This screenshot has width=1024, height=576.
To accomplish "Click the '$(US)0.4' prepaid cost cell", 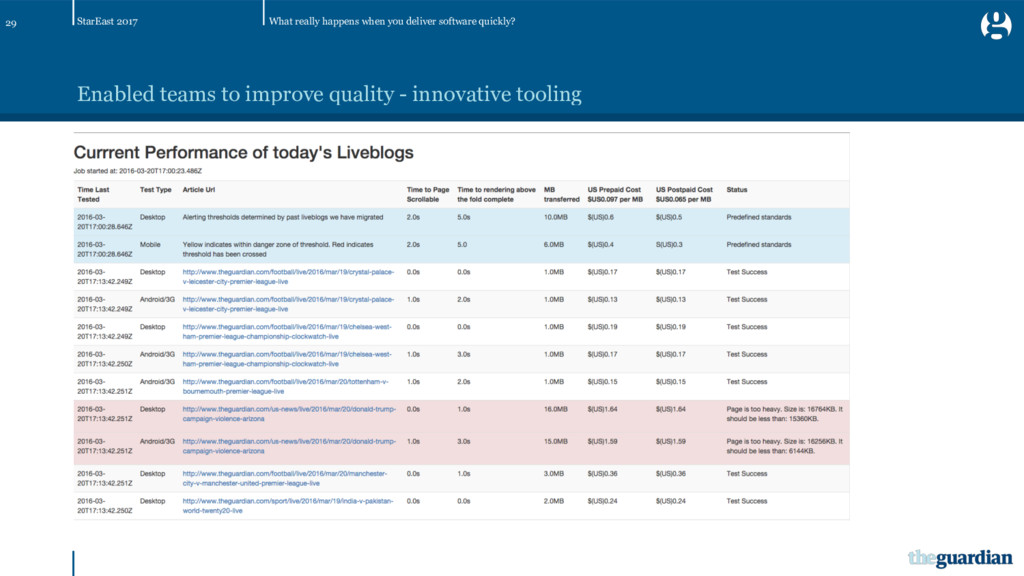I will coord(601,245).
